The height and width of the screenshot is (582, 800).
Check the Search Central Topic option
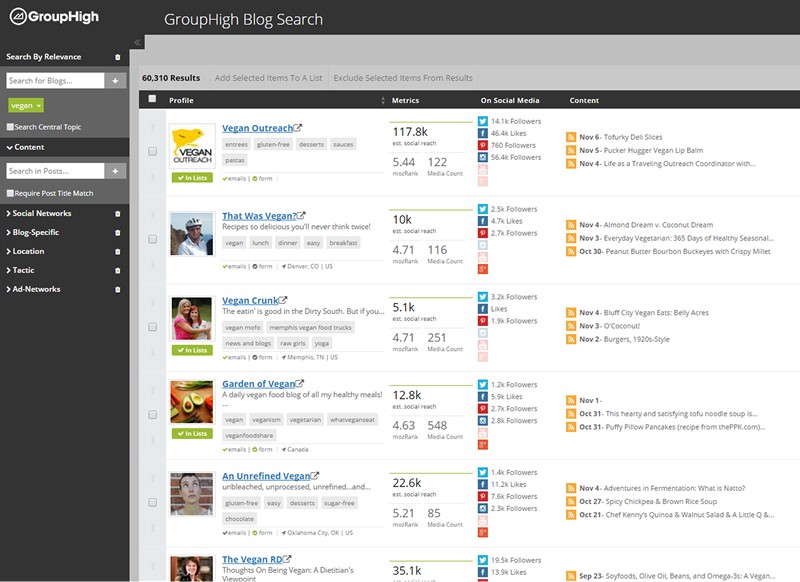tap(10, 127)
